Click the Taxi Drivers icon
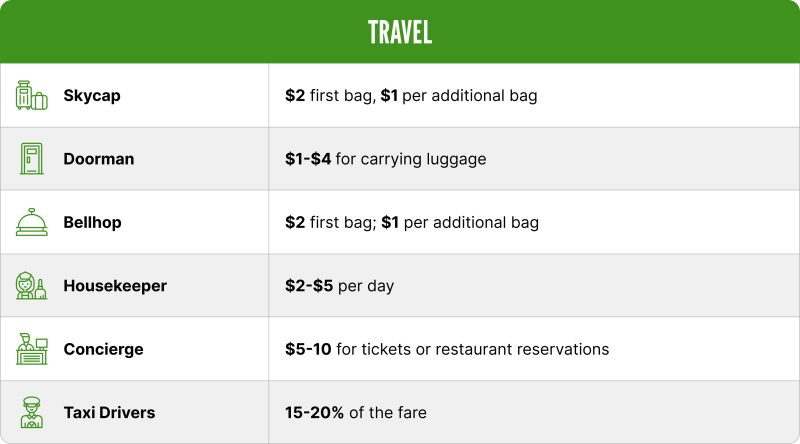This screenshot has height=444, width=800. (x=32, y=412)
